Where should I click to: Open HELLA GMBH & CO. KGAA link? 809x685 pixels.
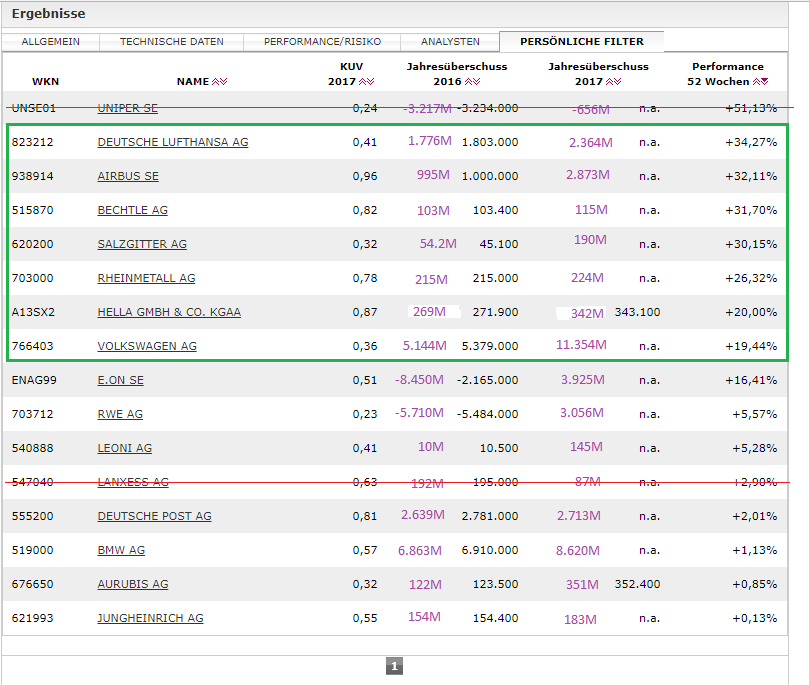pyautogui.click(x=169, y=312)
